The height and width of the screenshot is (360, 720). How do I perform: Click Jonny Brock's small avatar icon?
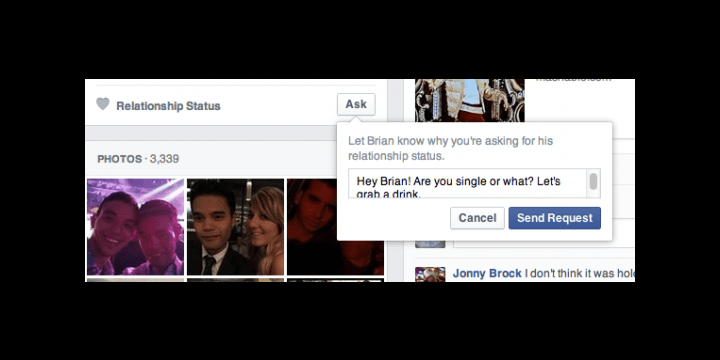pos(430,275)
